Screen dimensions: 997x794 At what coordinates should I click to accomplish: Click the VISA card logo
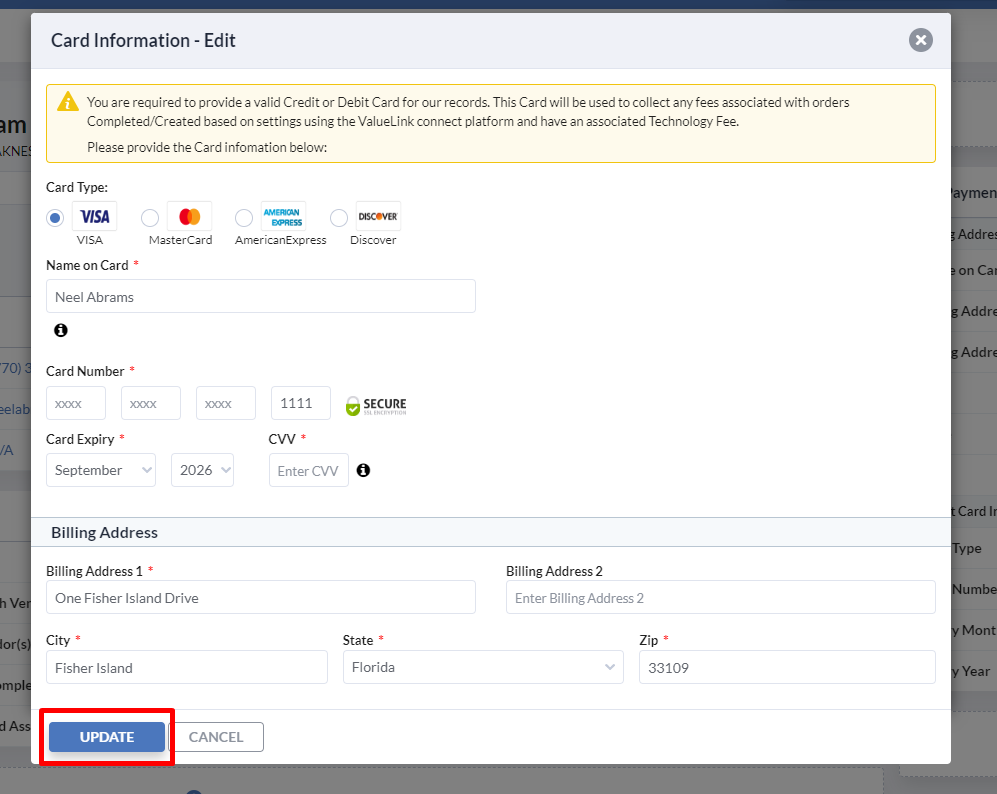click(x=95, y=216)
